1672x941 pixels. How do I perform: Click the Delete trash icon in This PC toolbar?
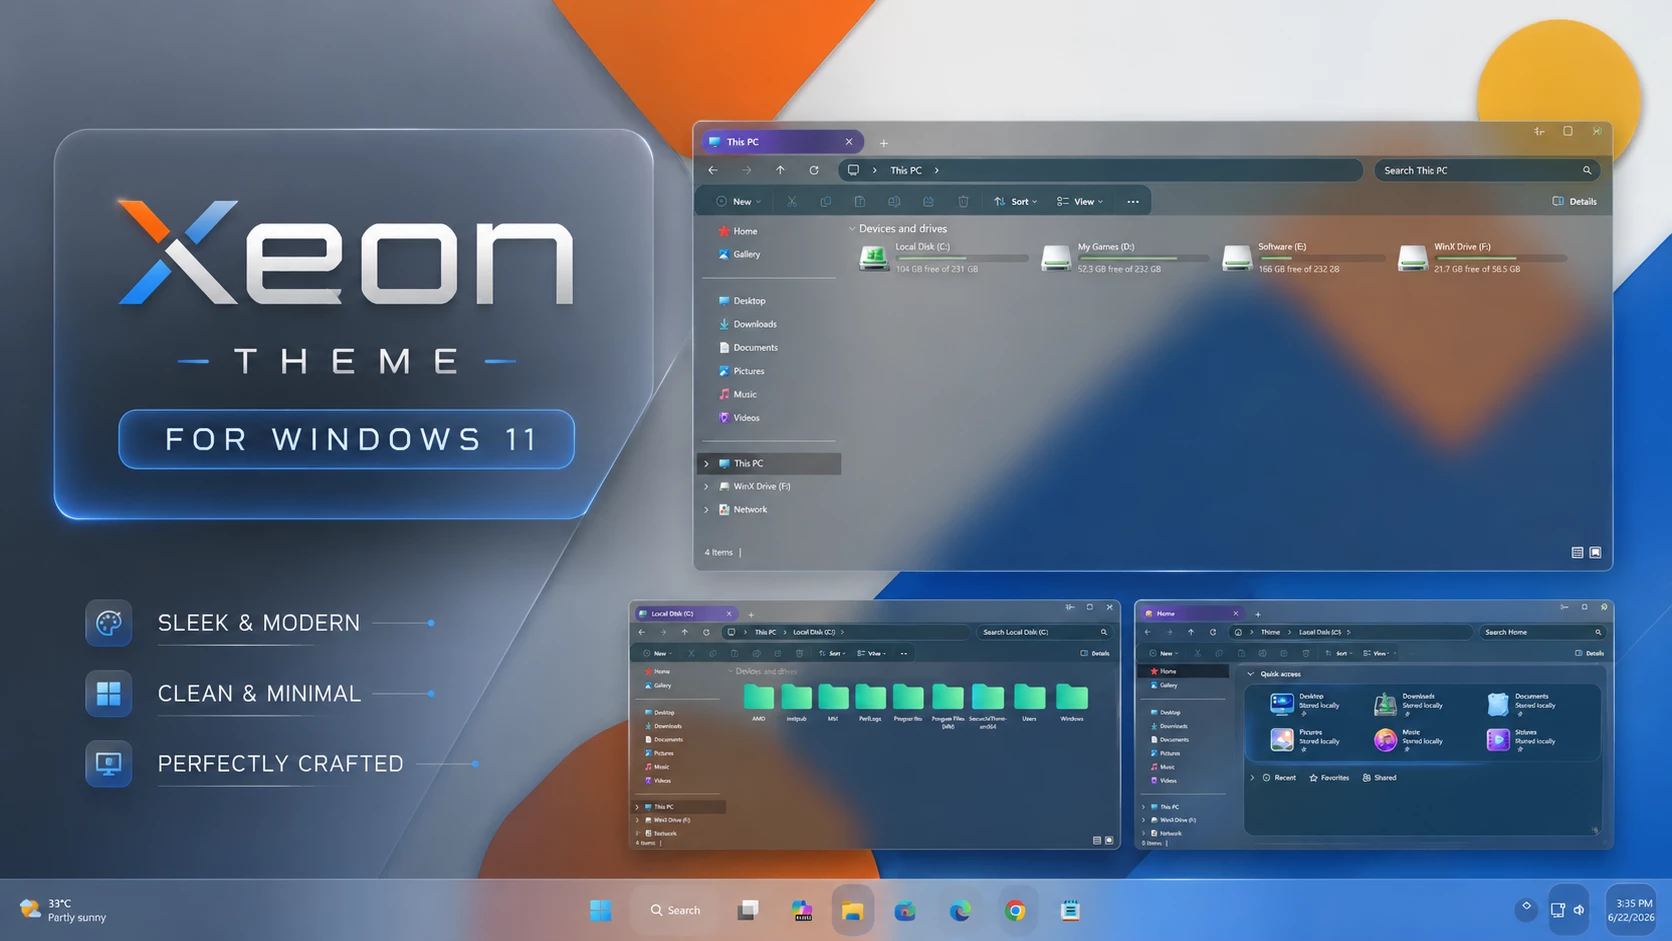(963, 201)
